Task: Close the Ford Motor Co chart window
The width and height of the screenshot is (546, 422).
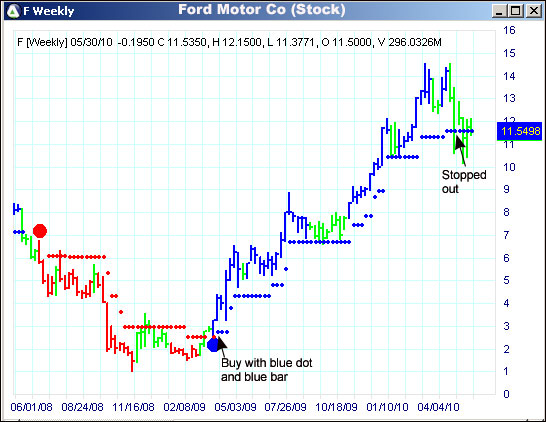Action: tap(533, 11)
